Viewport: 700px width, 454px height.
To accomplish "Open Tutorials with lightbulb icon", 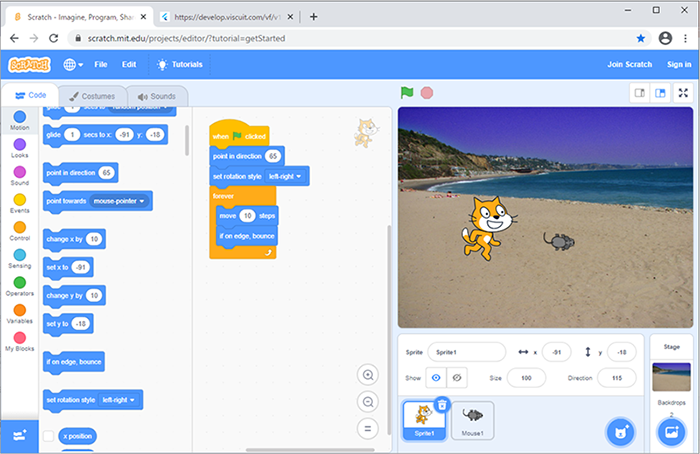I will coord(179,65).
